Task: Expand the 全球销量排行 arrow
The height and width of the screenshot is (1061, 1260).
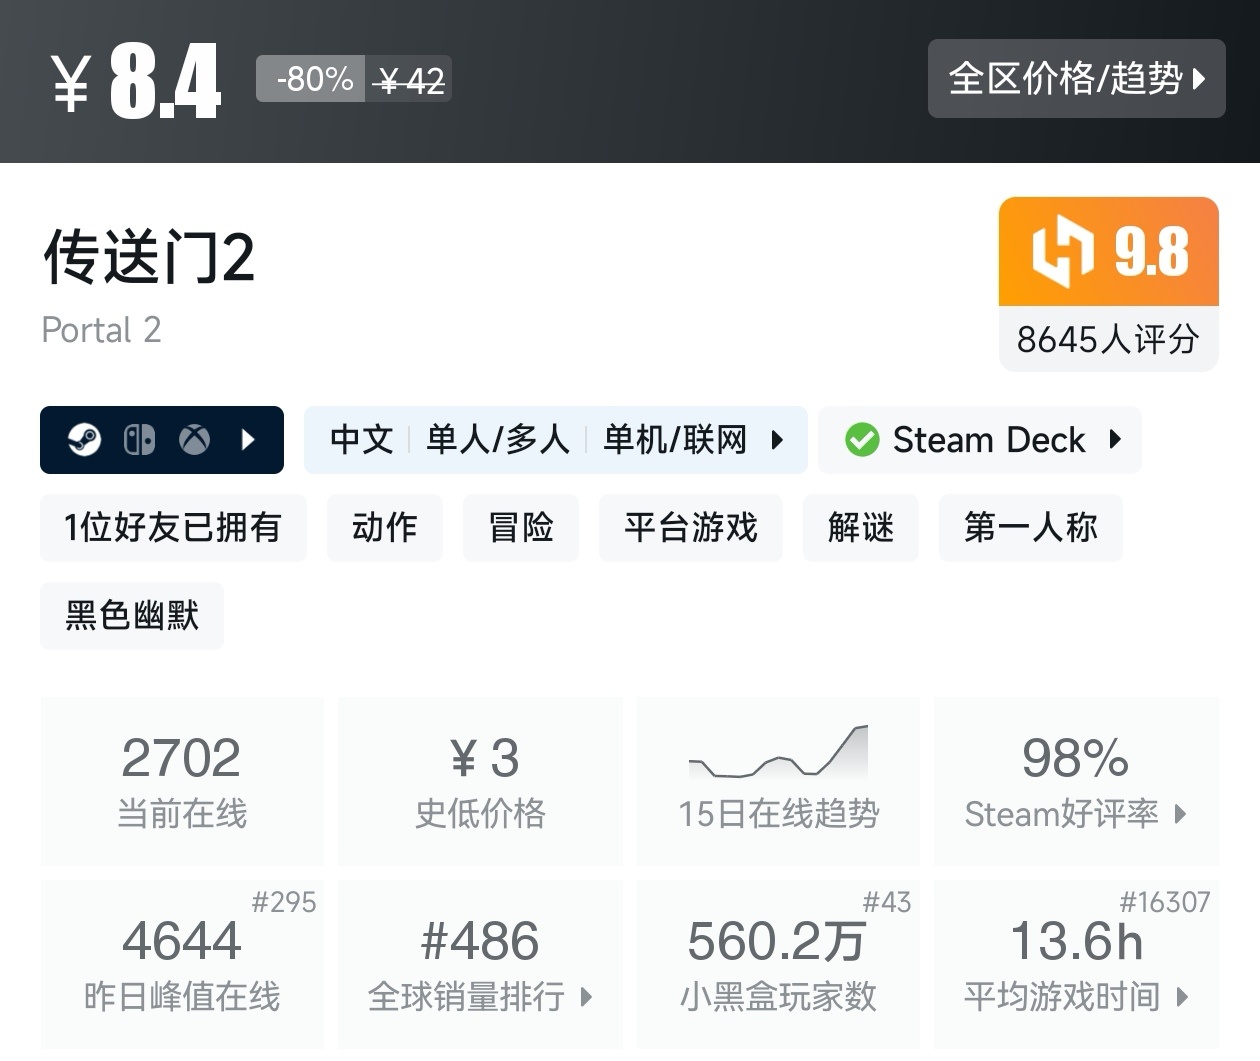Action: click(x=586, y=997)
